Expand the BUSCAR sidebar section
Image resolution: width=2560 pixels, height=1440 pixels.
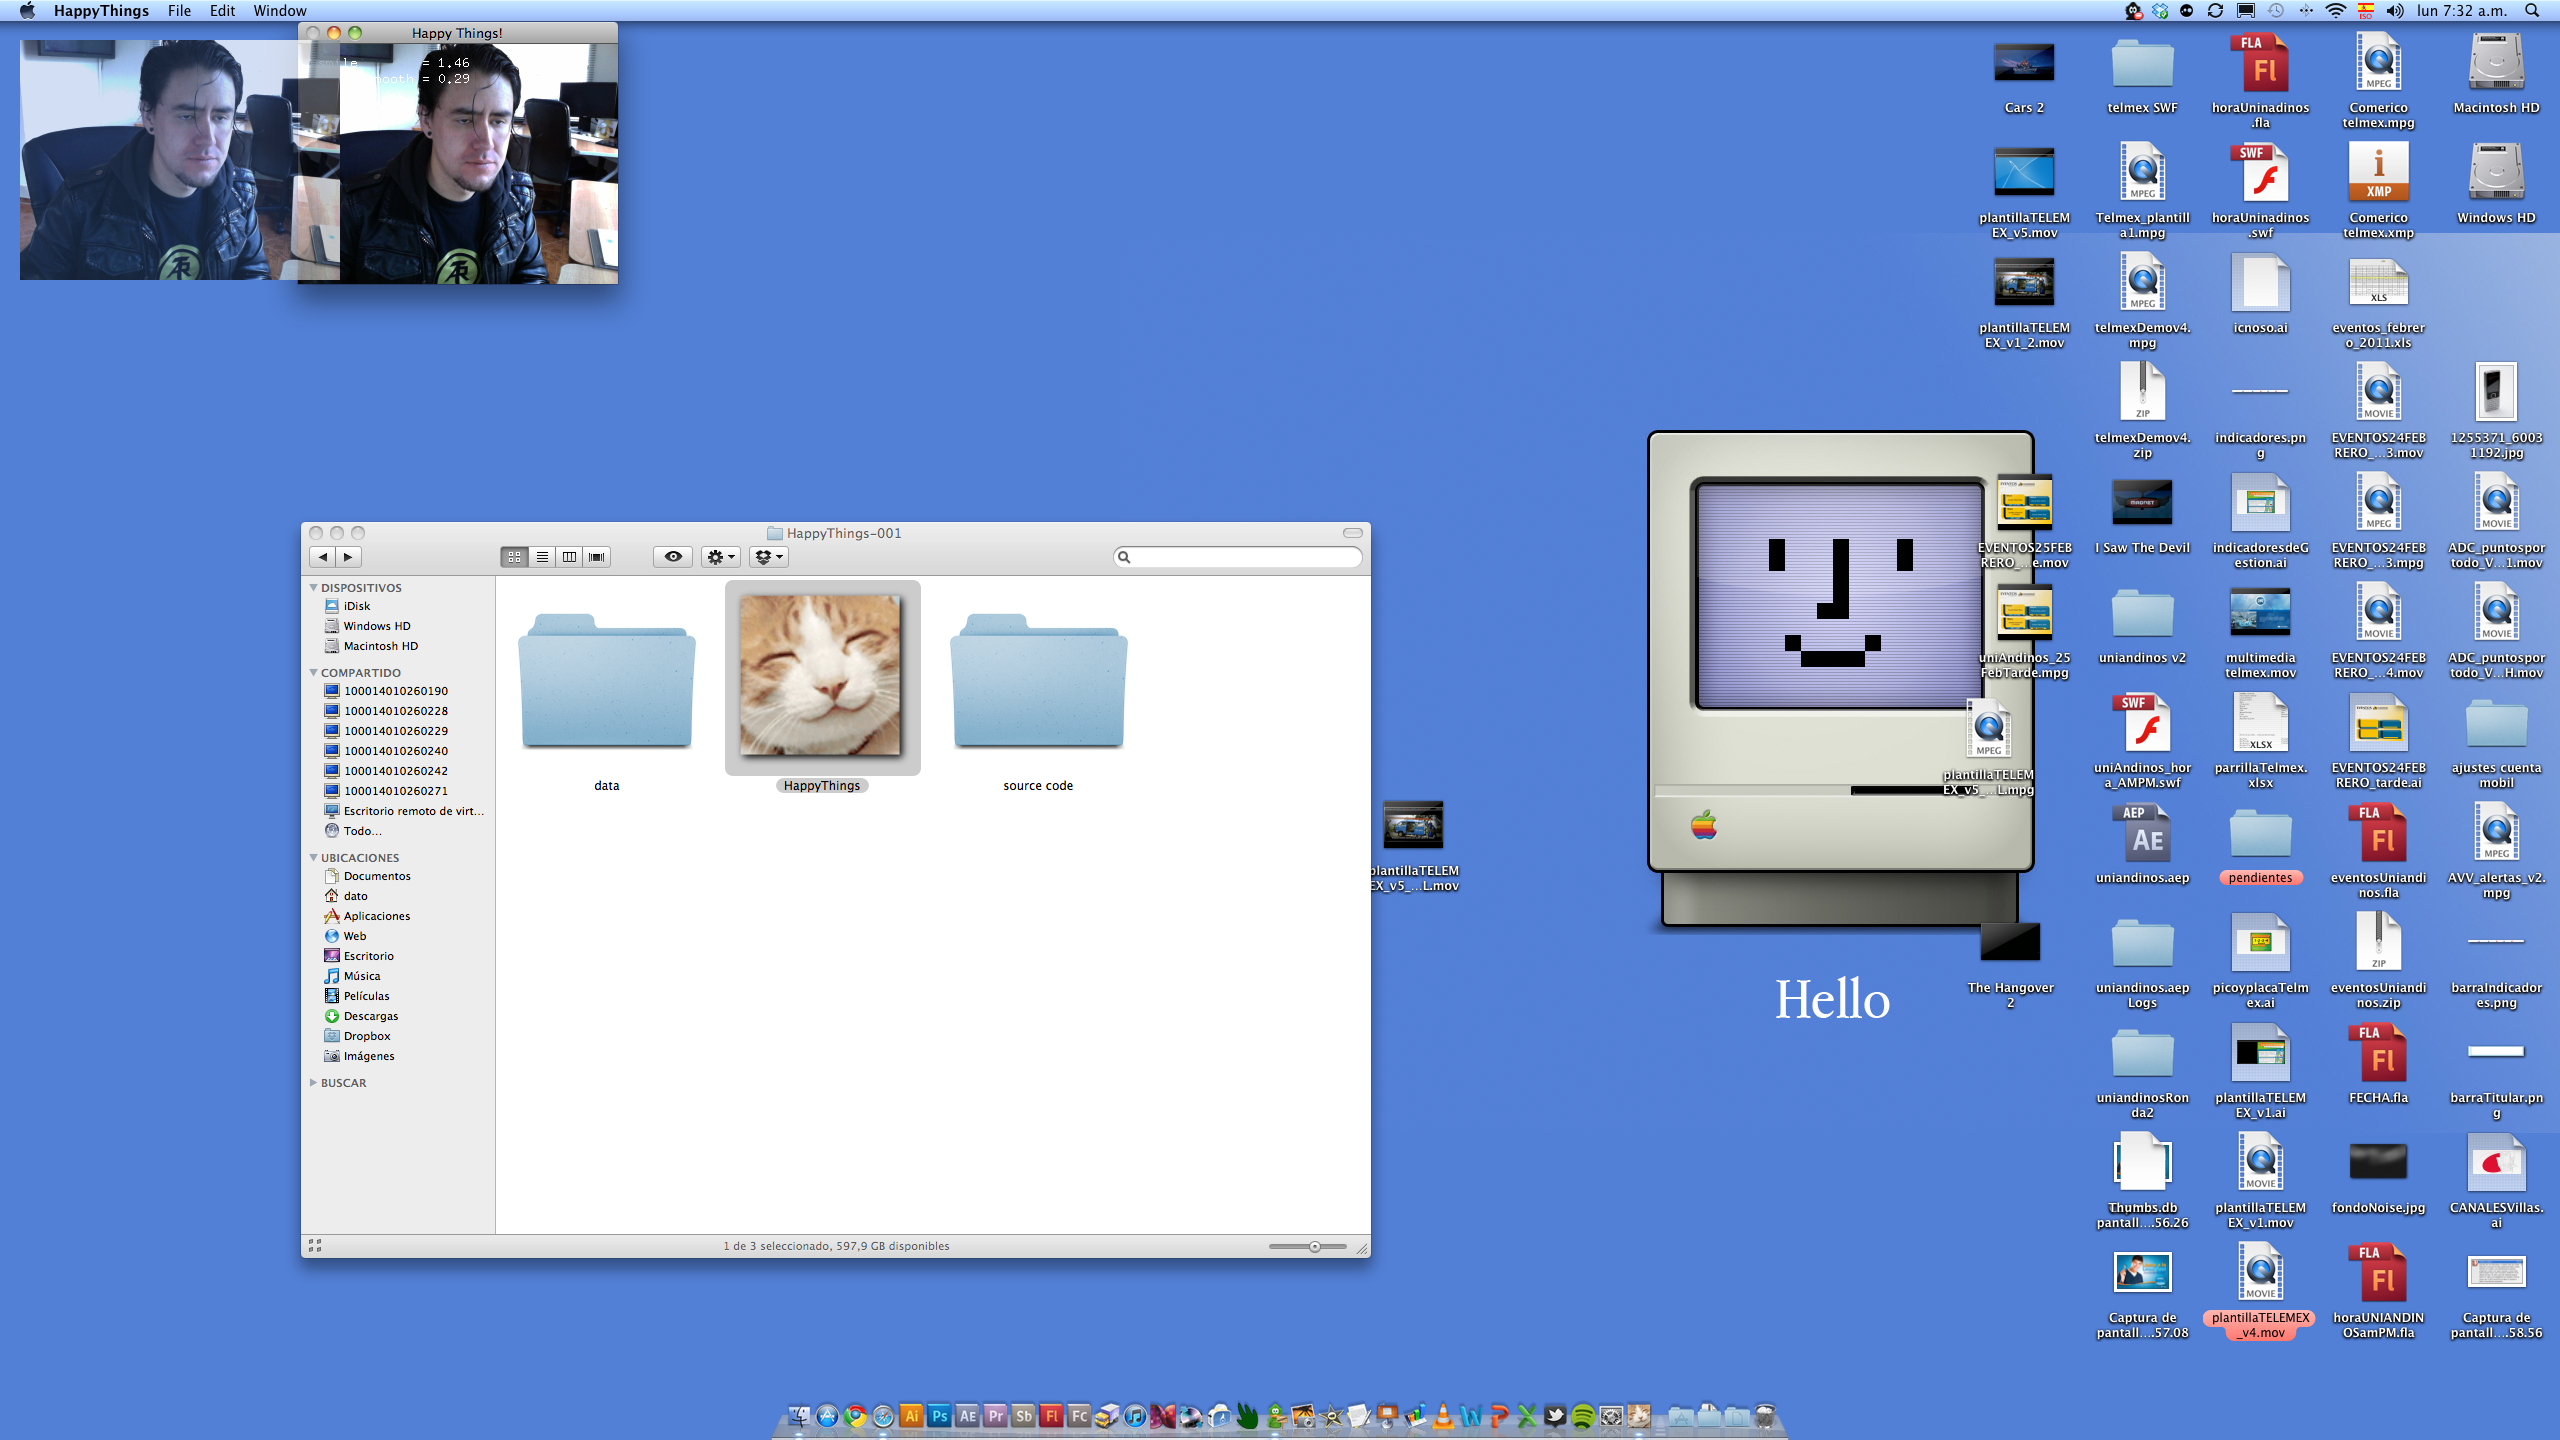[x=314, y=1083]
